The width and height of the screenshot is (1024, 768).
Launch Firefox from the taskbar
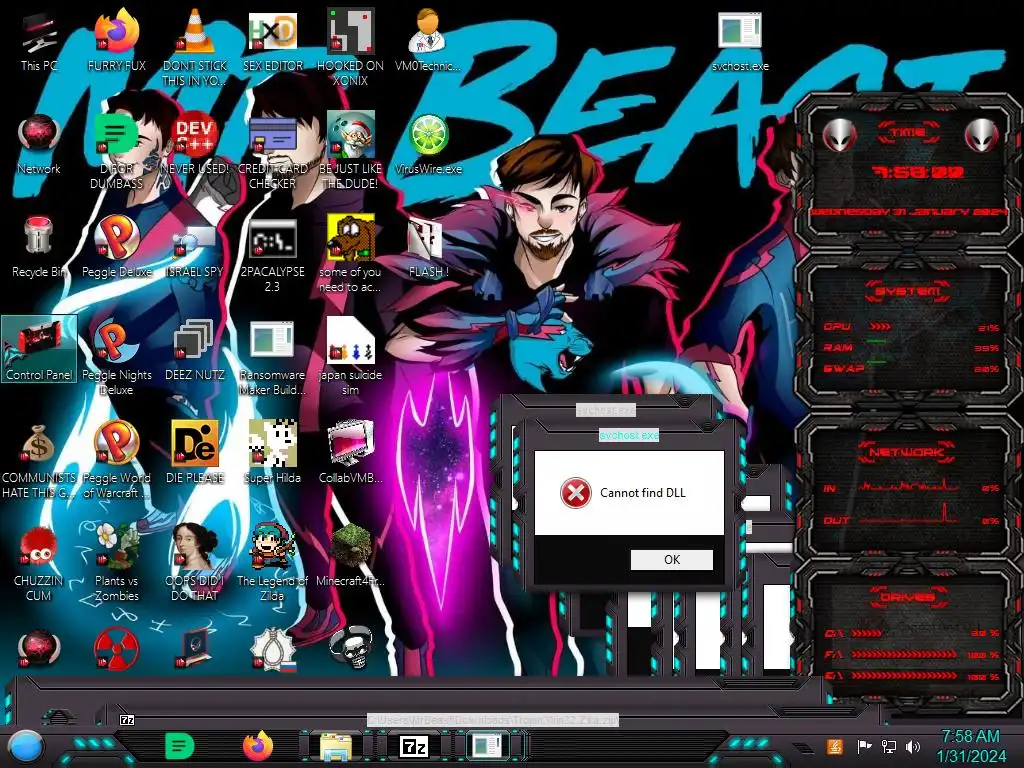pos(259,746)
